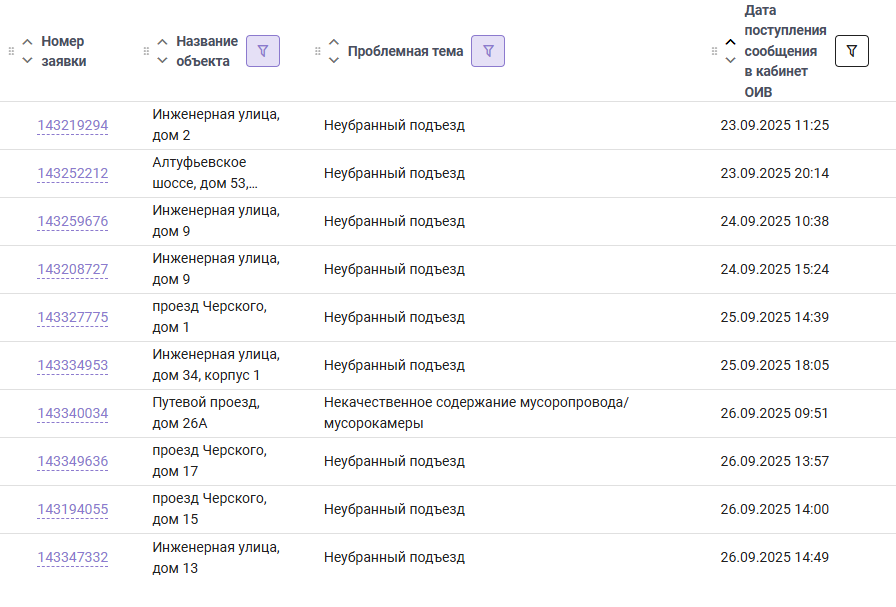Open request 143252212
Viewport: 896px width, 607px height.
(73, 173)
